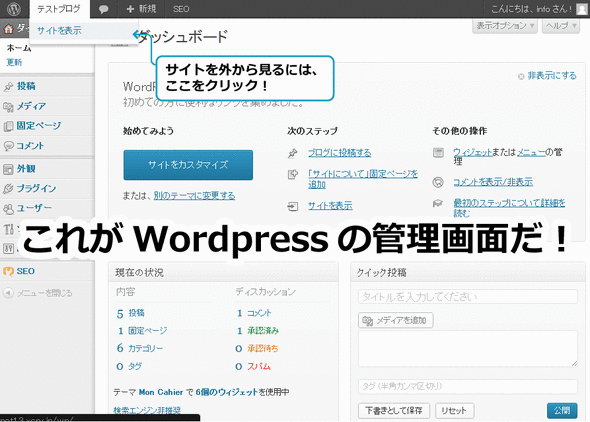Viewport: 590px width, 422px height.
Task: Click 6個のウィジェット link
Action: [227, 392]
